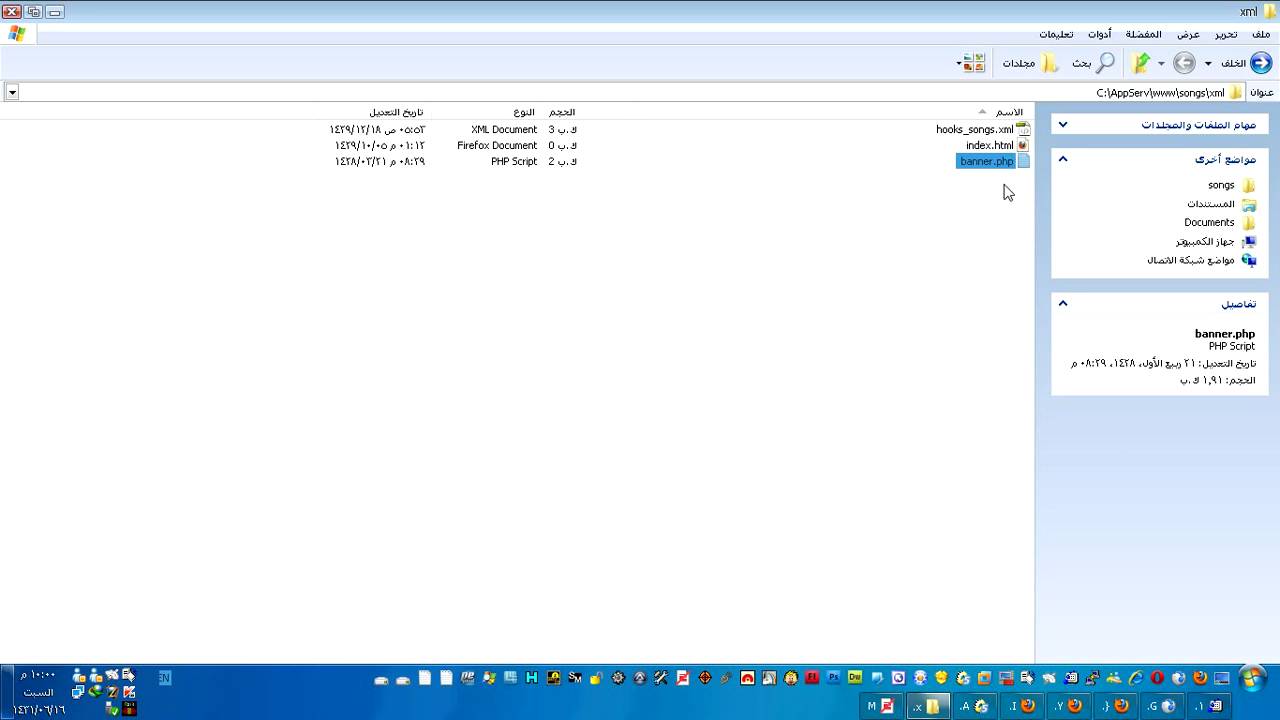Image resolution: width=1280 pixels, height=720 pixels.
Task: Sort by the الاسم (Name) column header
Action: [x=1009, y=112]
